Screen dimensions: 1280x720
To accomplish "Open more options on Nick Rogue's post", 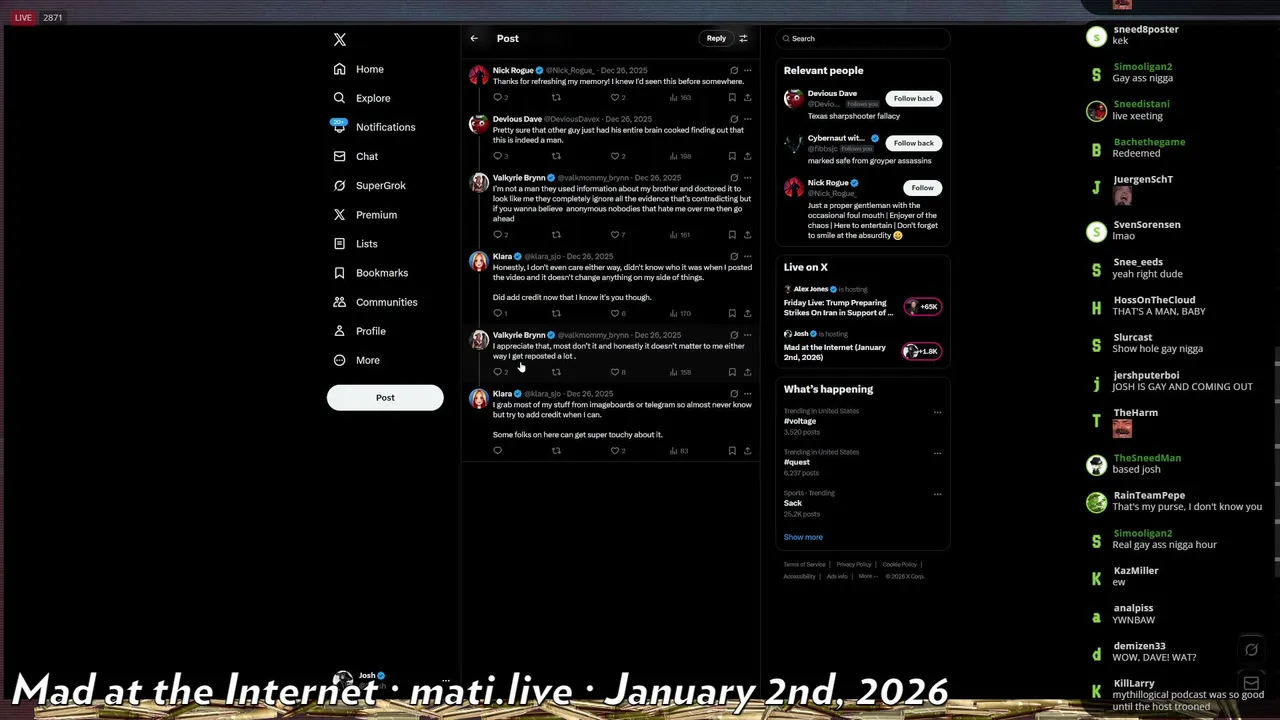I will [747, 71].
